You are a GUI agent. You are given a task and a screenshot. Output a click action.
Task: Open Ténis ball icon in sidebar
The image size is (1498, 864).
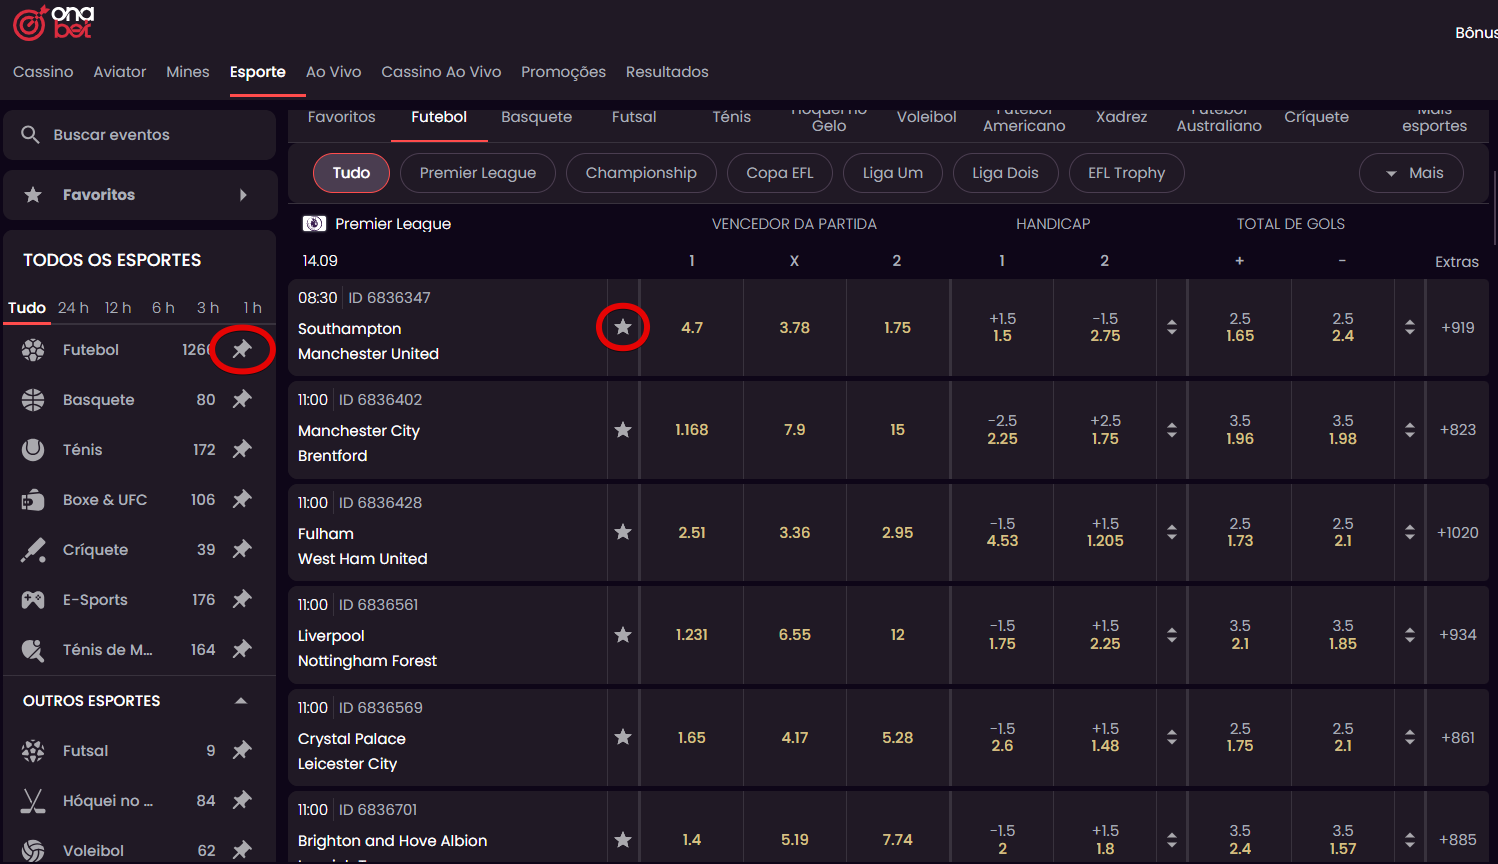[33, 450]
